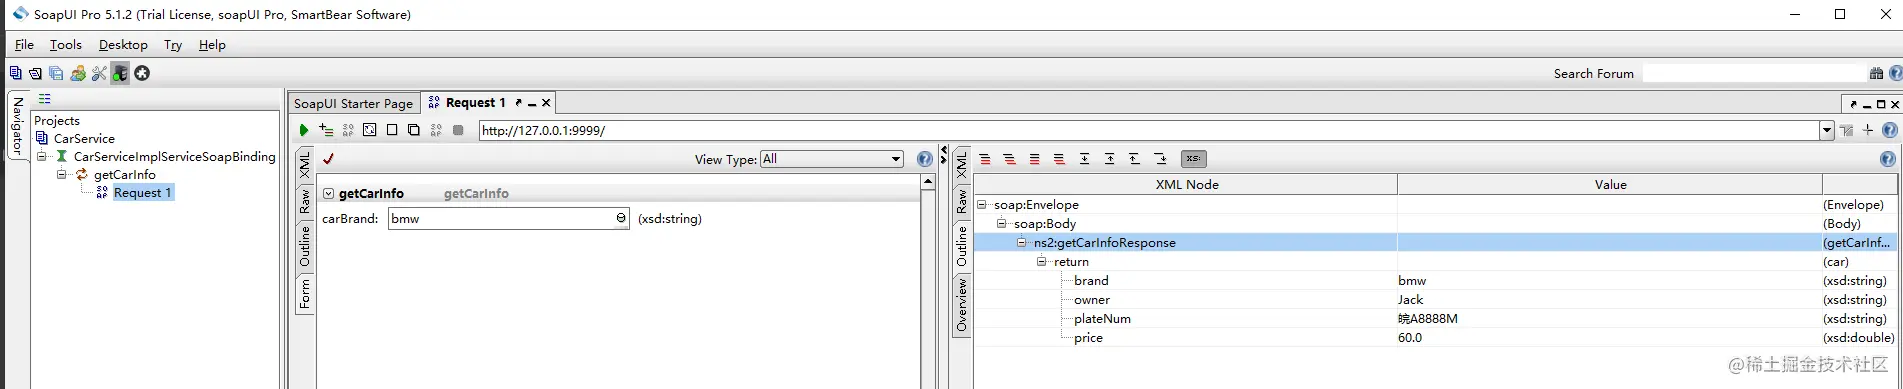This screenshot has height=389, width=1903.
Task: Click small round icon inside carBrand field
Action: point(621,218)
